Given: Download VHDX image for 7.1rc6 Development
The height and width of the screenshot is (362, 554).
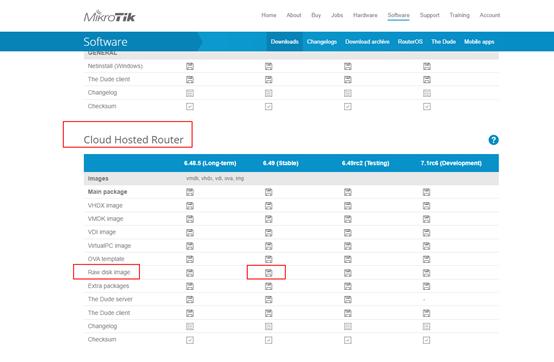Looking at the screenshot, I should pyautogui.click(x=426, y=206).
